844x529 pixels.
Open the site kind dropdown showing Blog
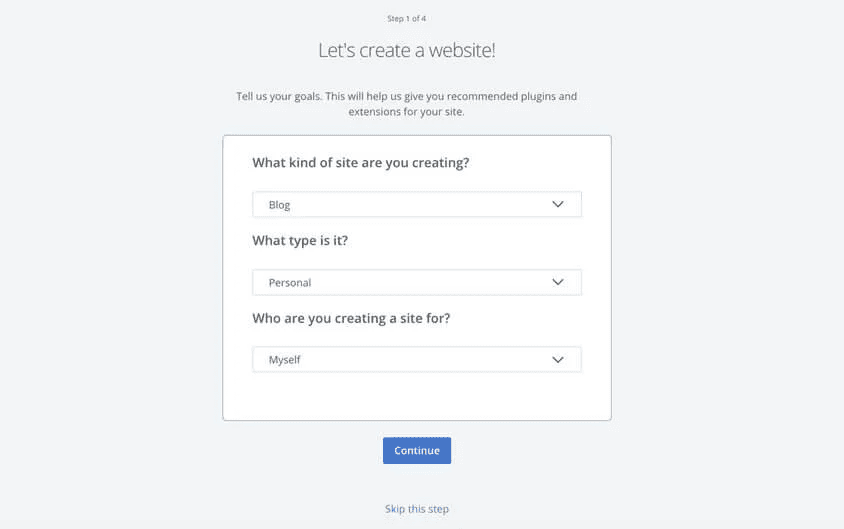(417, 204)
